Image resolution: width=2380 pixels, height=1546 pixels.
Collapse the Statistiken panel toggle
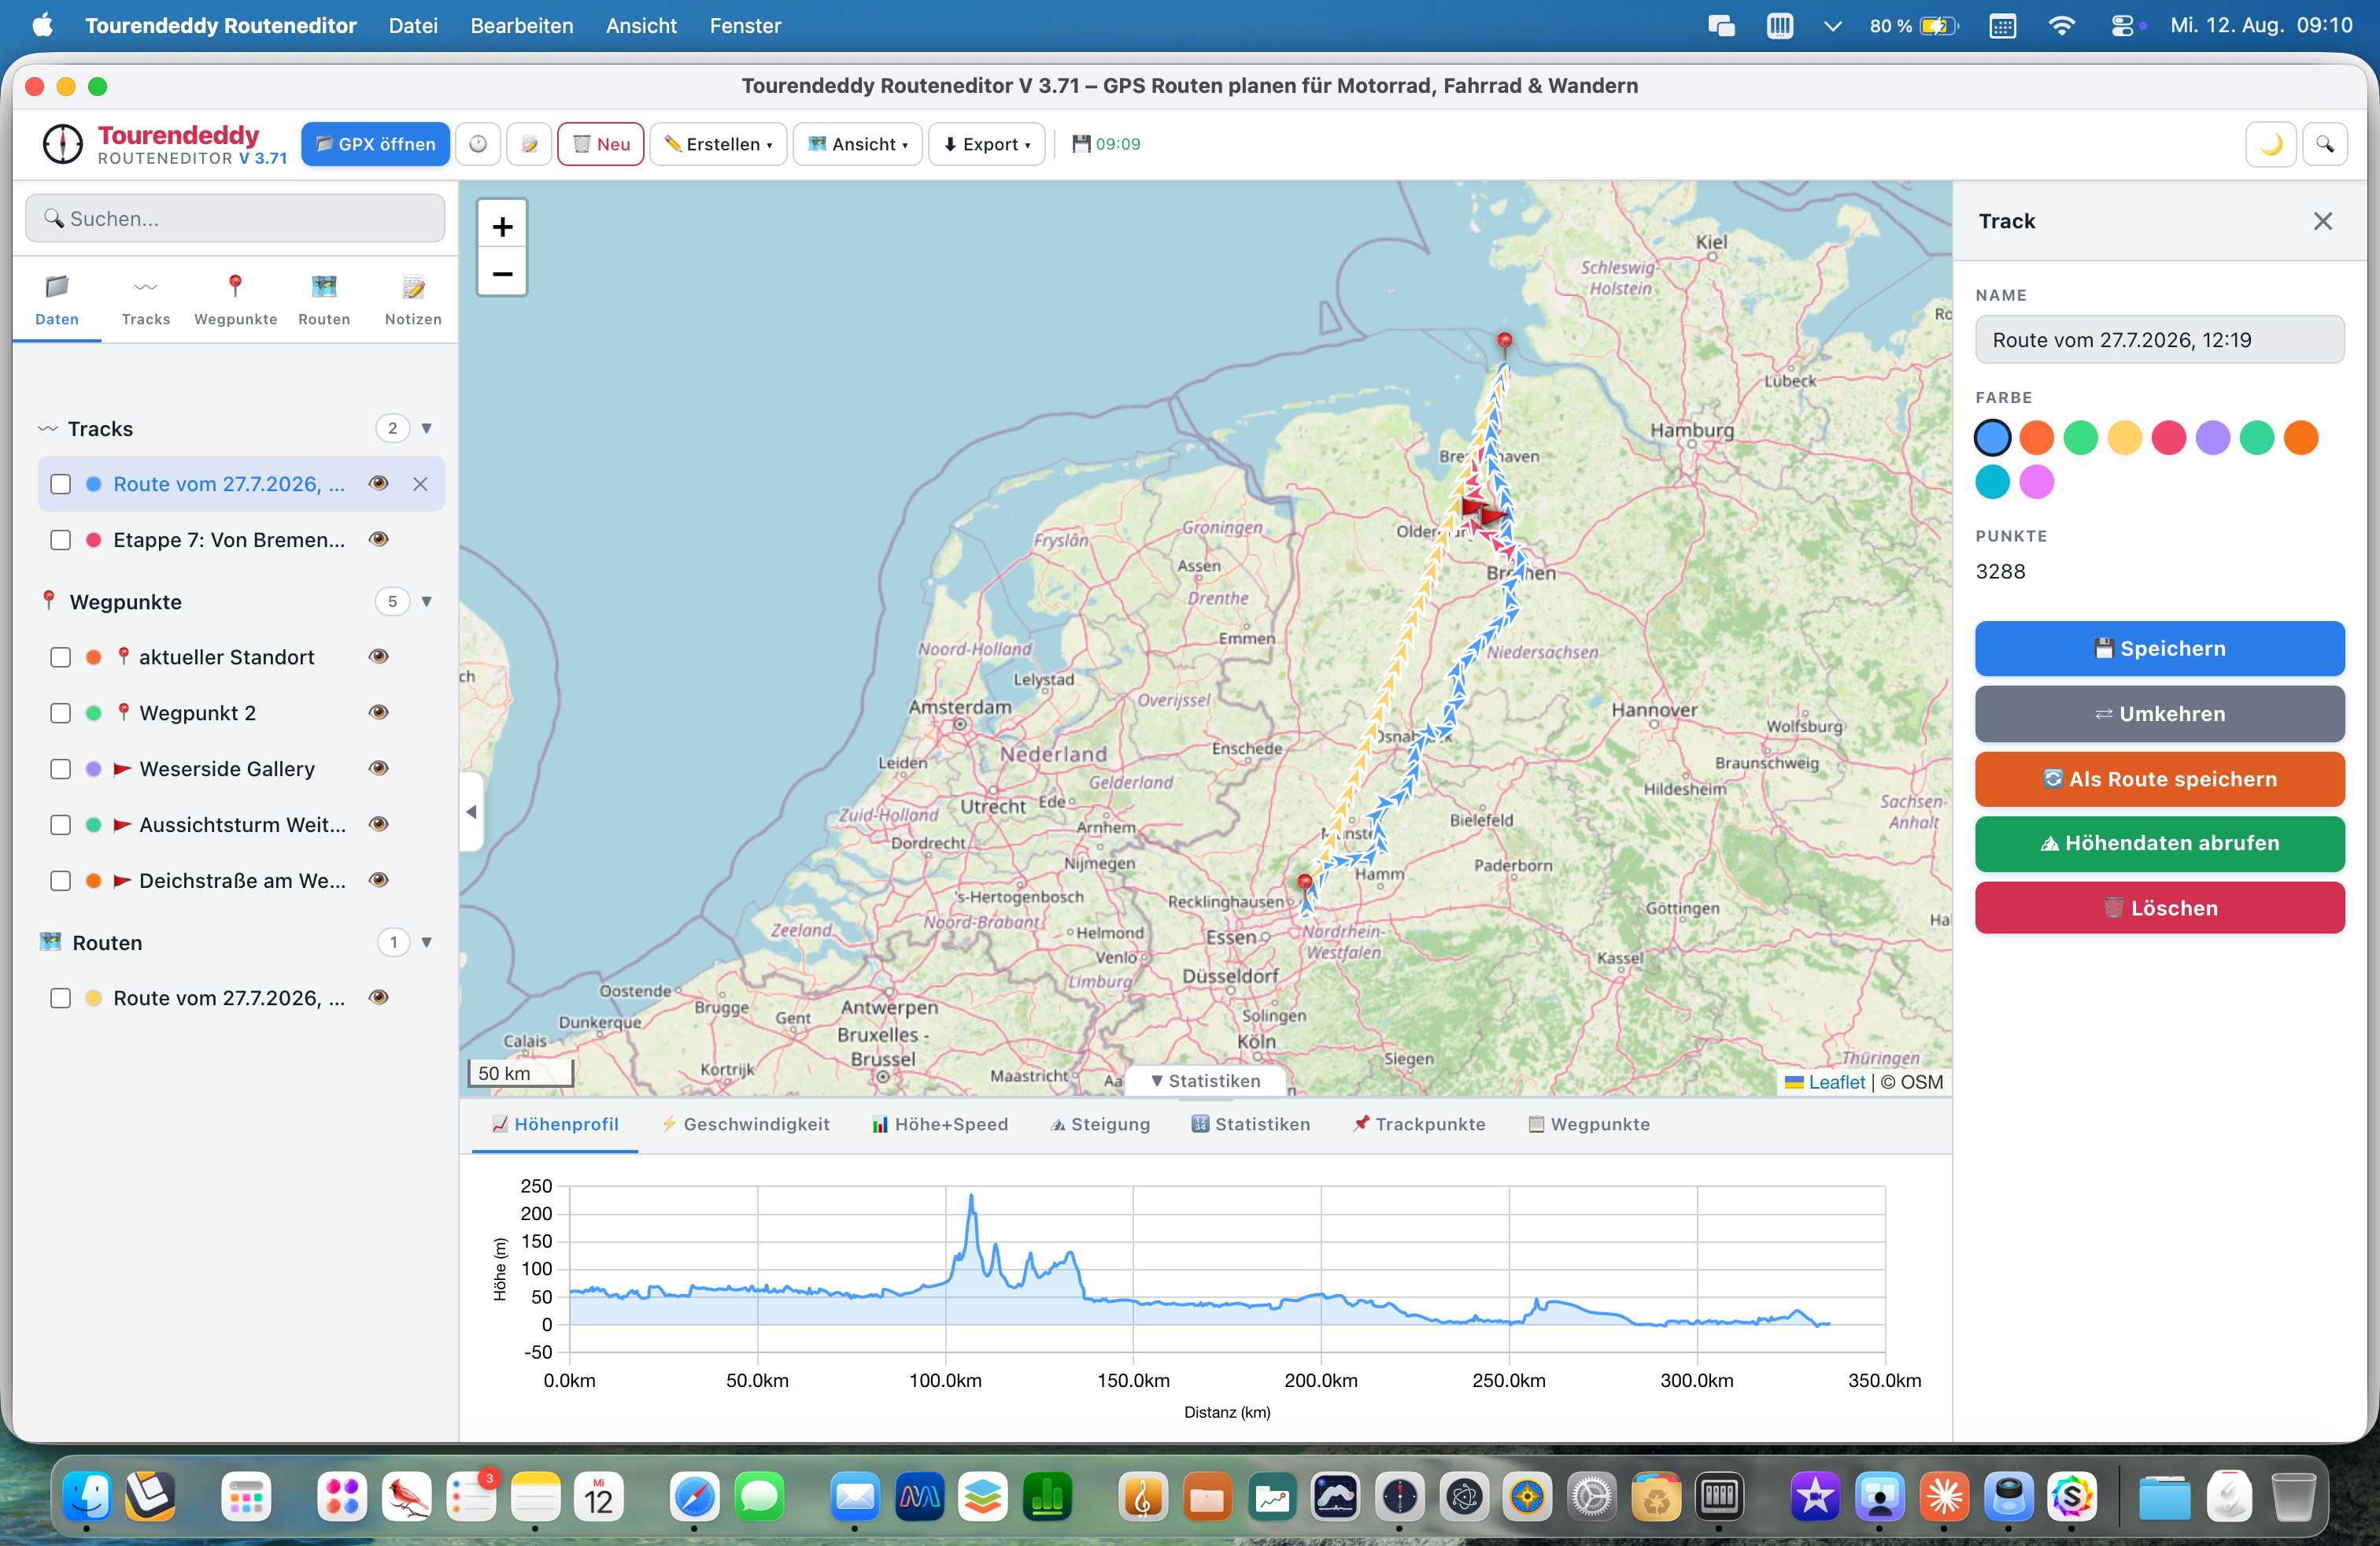click(x=1206, y=1081)
